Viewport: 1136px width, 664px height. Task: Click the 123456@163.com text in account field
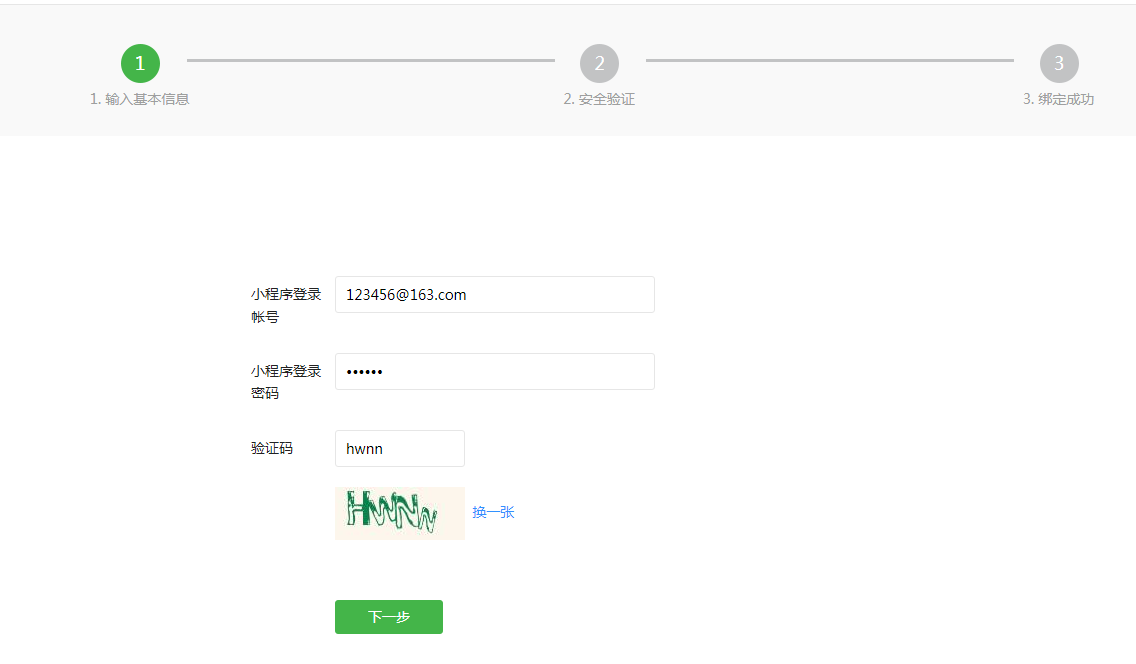(406, 295)
